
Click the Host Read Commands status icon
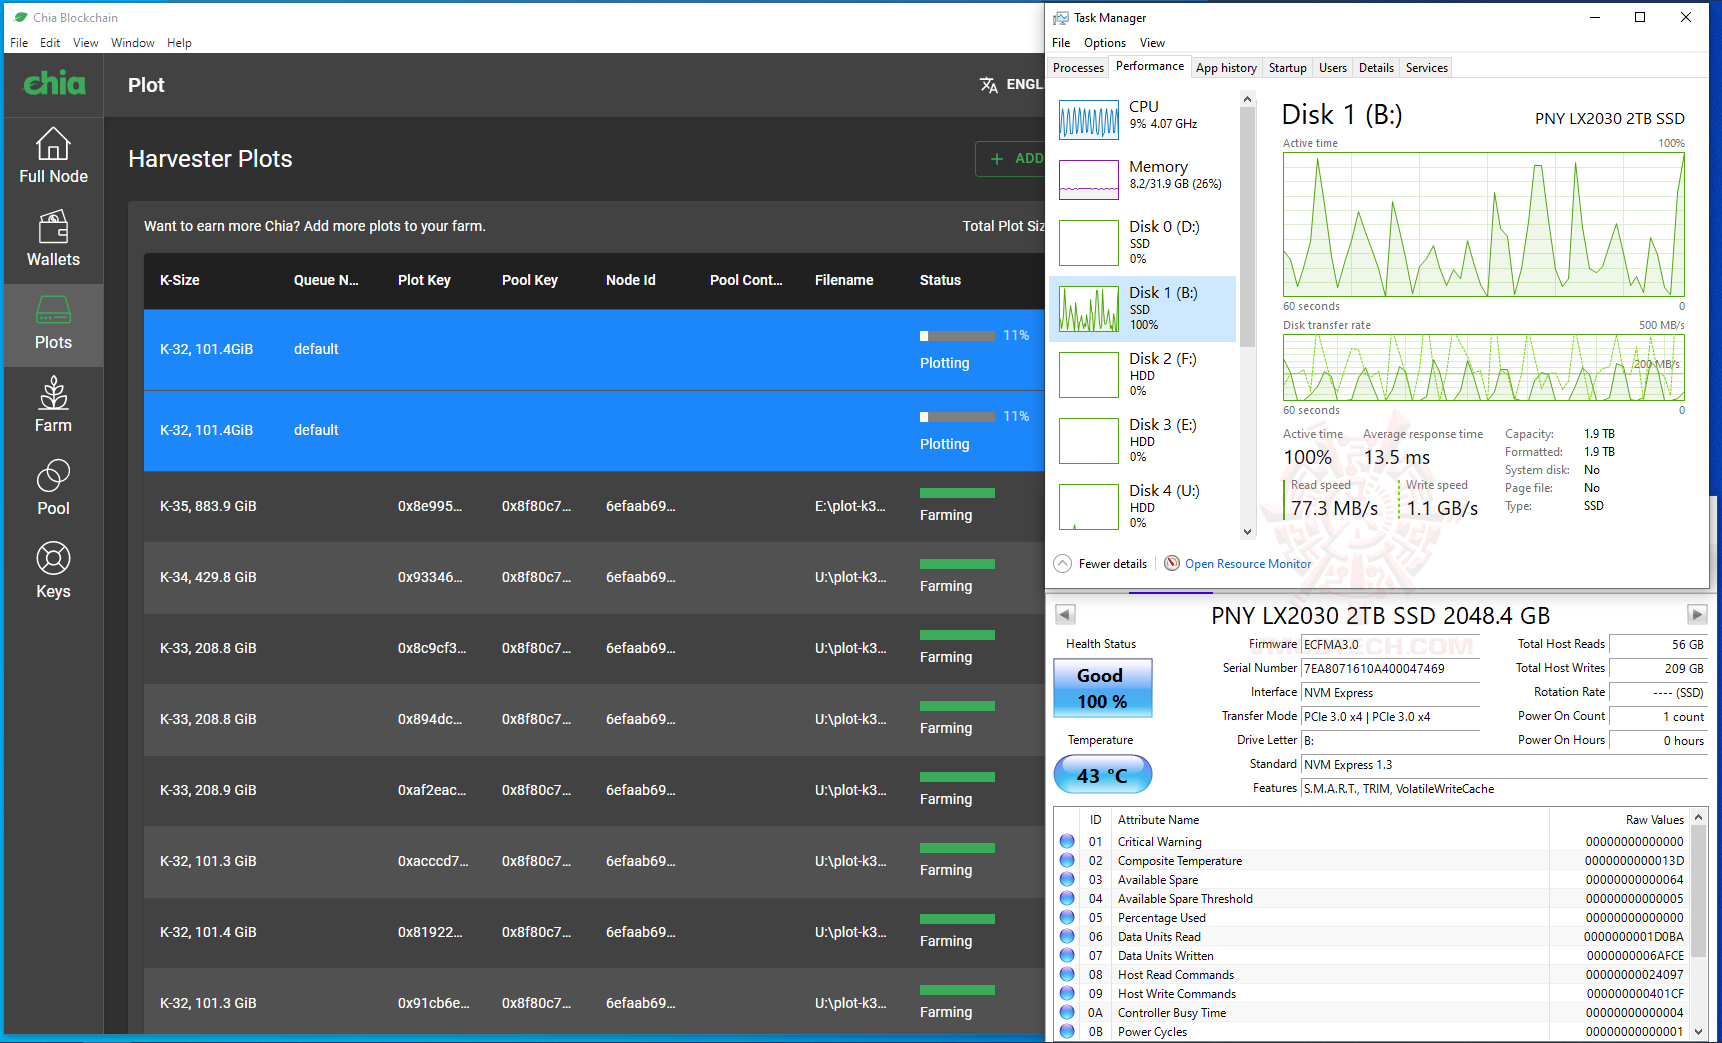(1067, 975)
